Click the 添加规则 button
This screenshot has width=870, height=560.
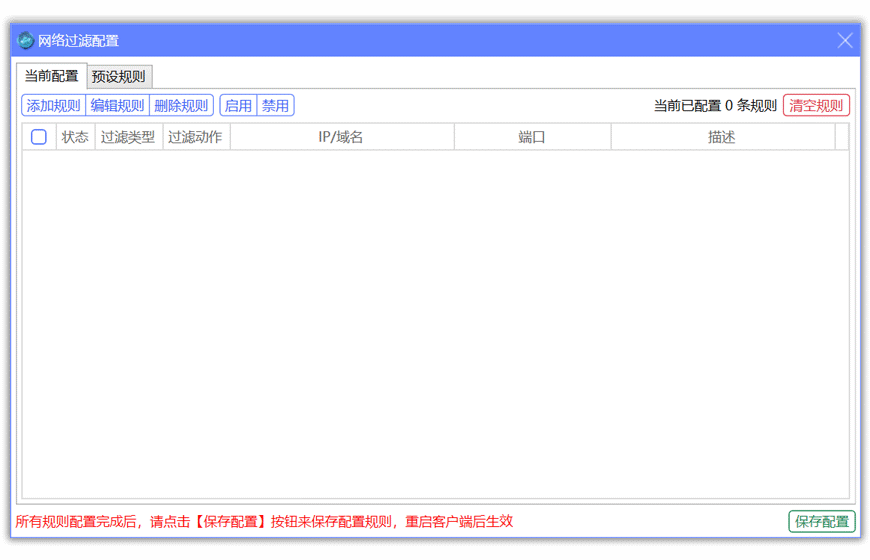point(53,105)
